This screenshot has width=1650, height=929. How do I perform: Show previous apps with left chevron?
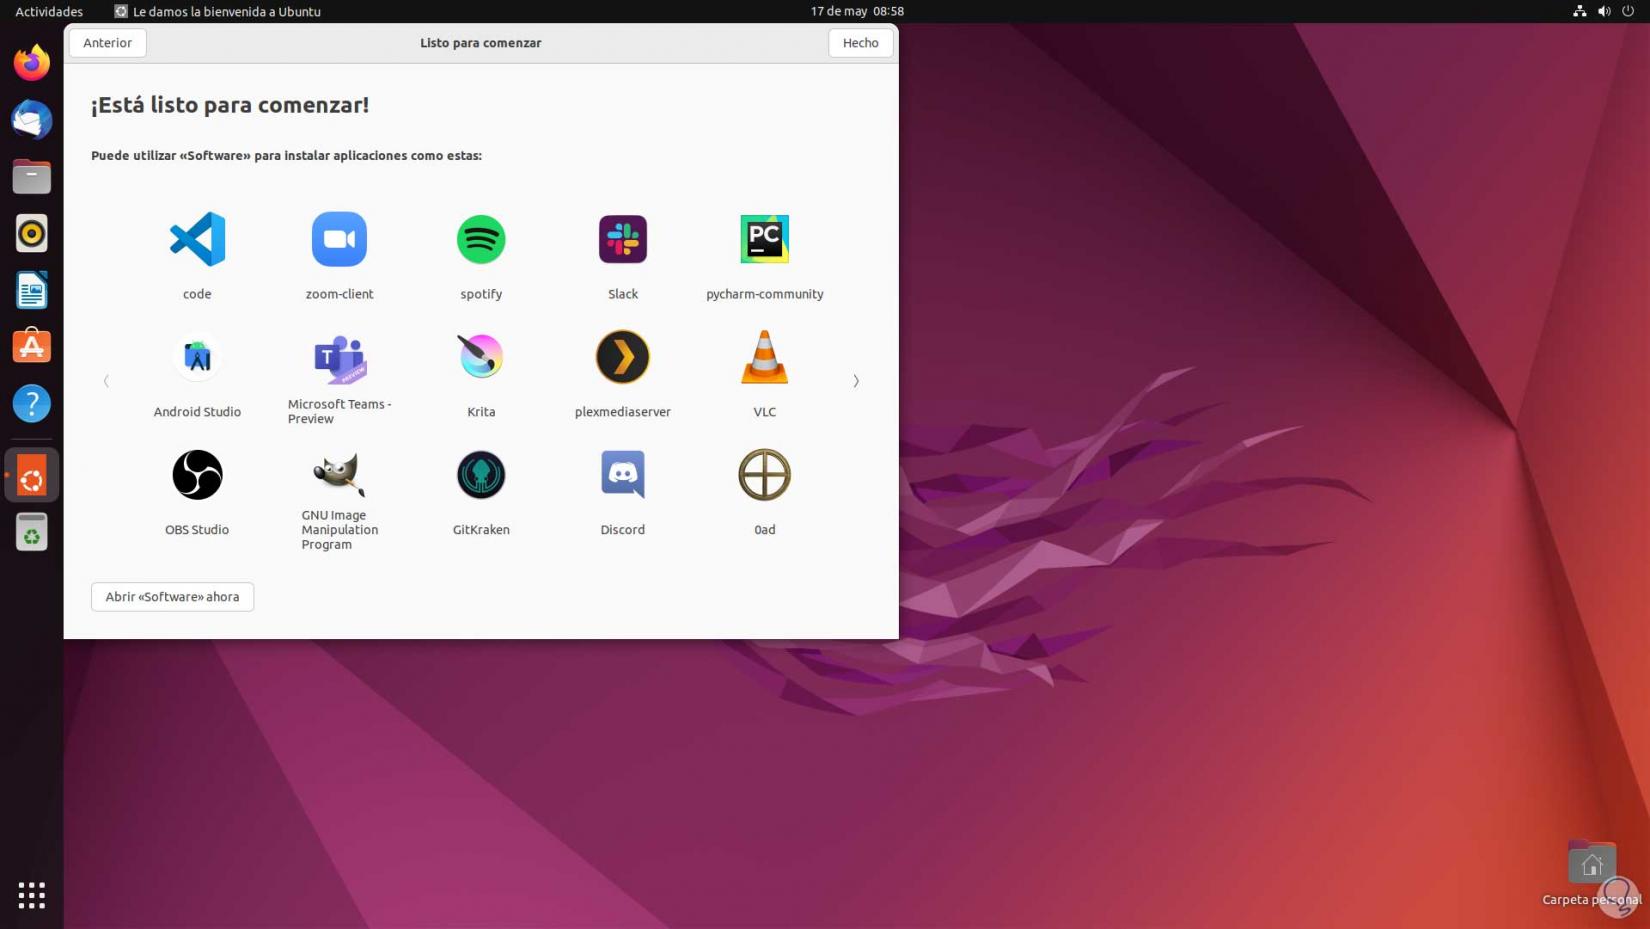(x=106, y=381)
